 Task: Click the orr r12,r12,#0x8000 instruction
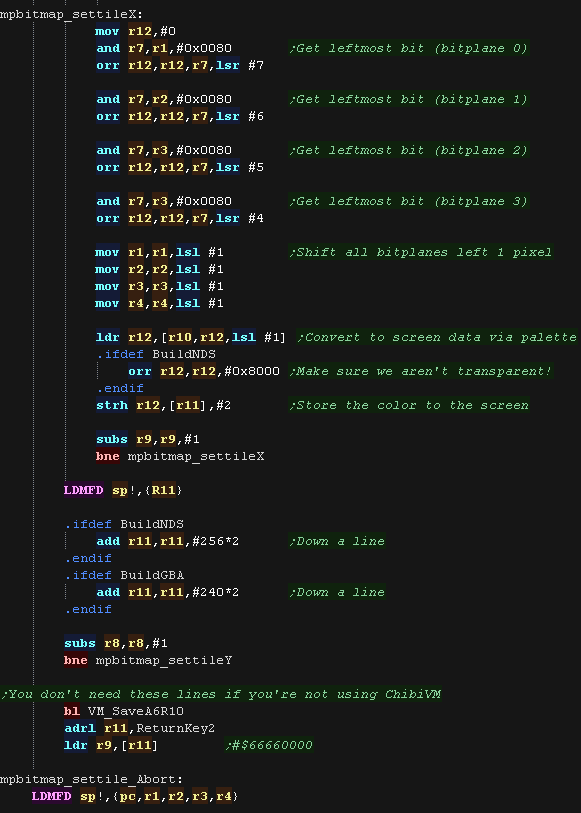click(x=204, y=371)
